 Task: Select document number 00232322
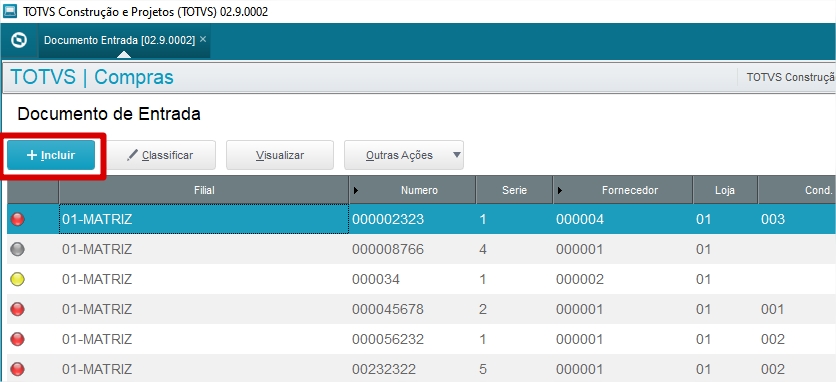383,369
